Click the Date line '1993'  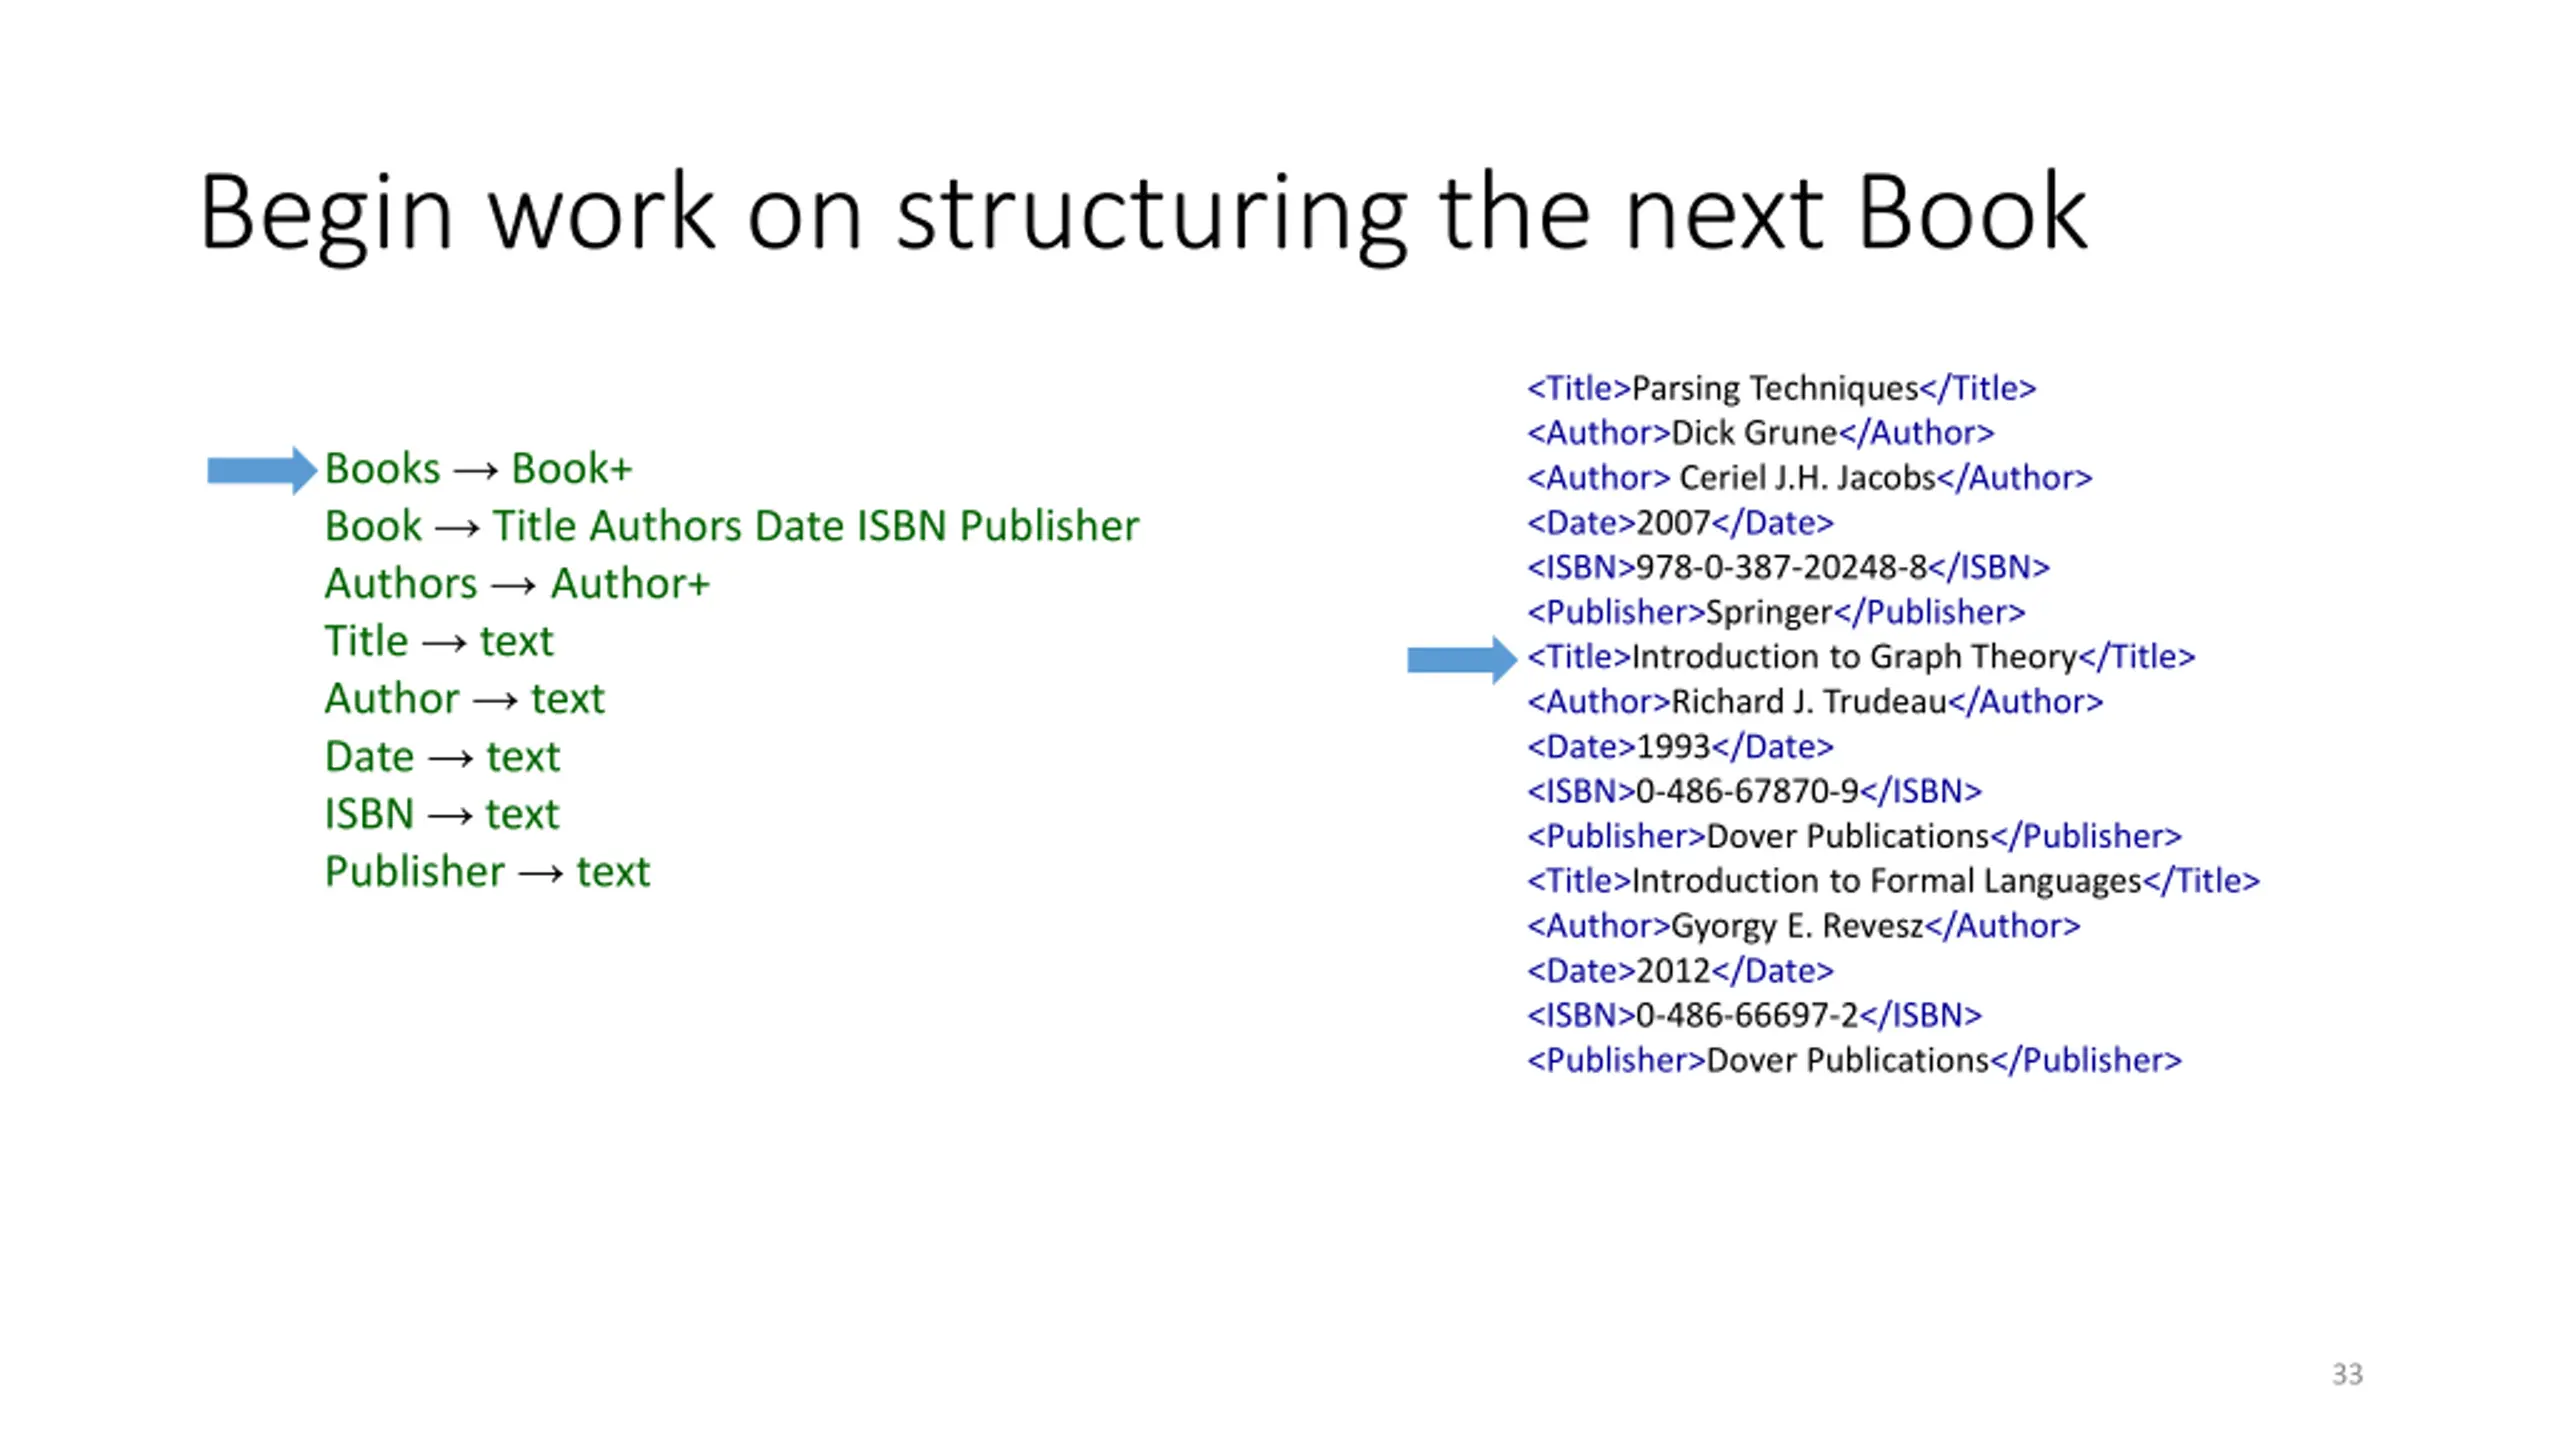tap(1680, 746)
